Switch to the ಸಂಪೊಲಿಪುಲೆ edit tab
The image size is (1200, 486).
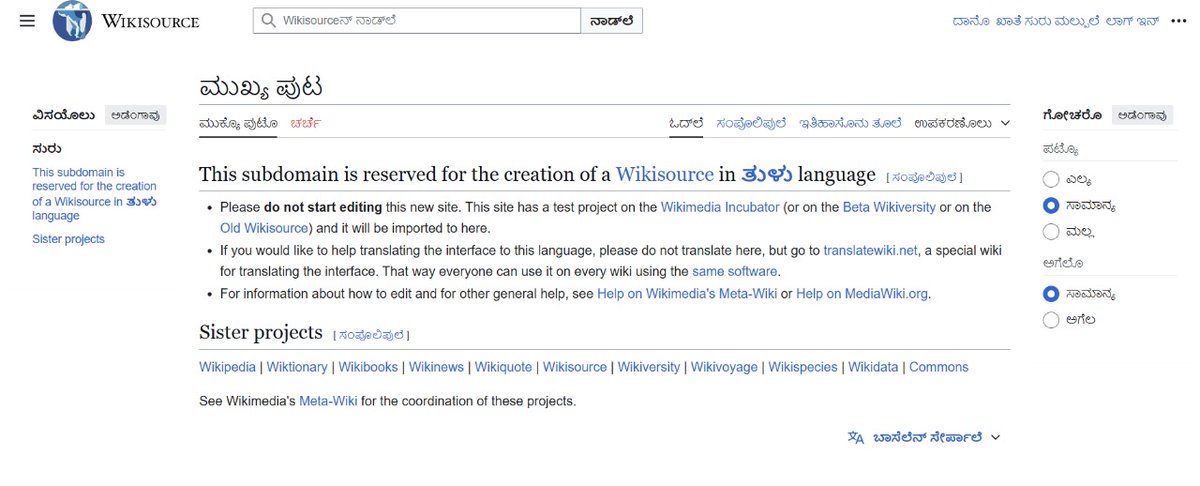[x=751, y=123]
